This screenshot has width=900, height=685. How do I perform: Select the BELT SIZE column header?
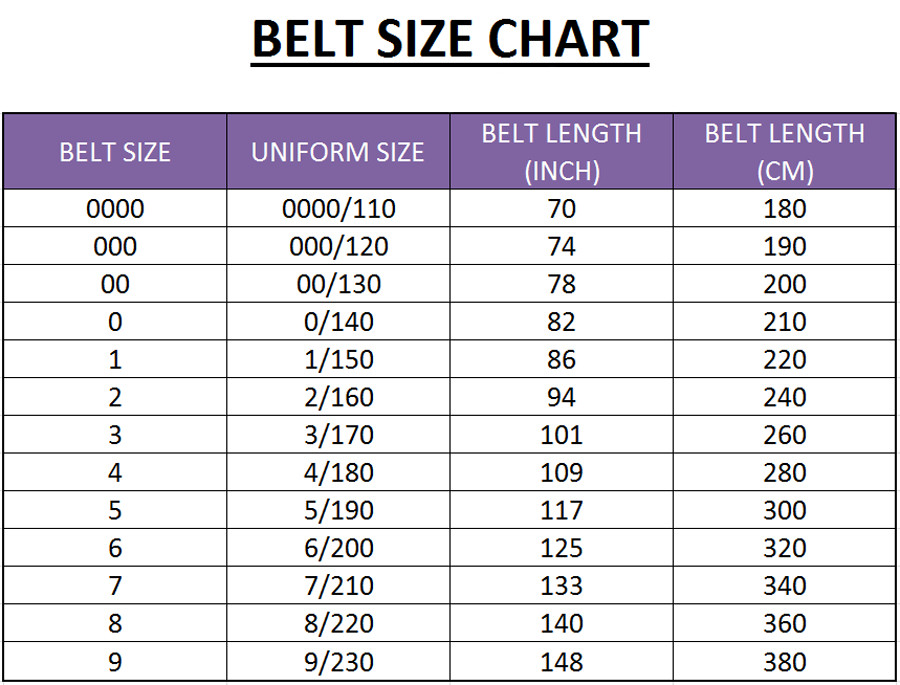(x=115, y=152)
